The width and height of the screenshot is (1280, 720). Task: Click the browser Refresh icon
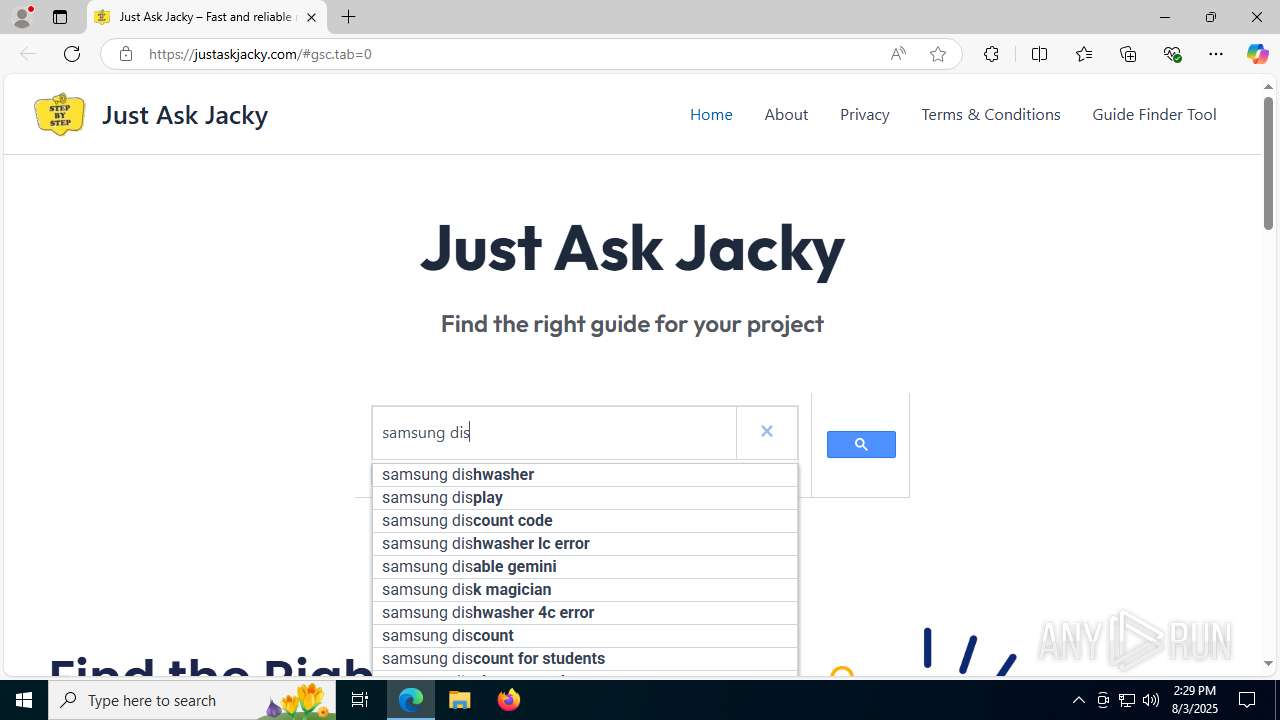(72, 54)
